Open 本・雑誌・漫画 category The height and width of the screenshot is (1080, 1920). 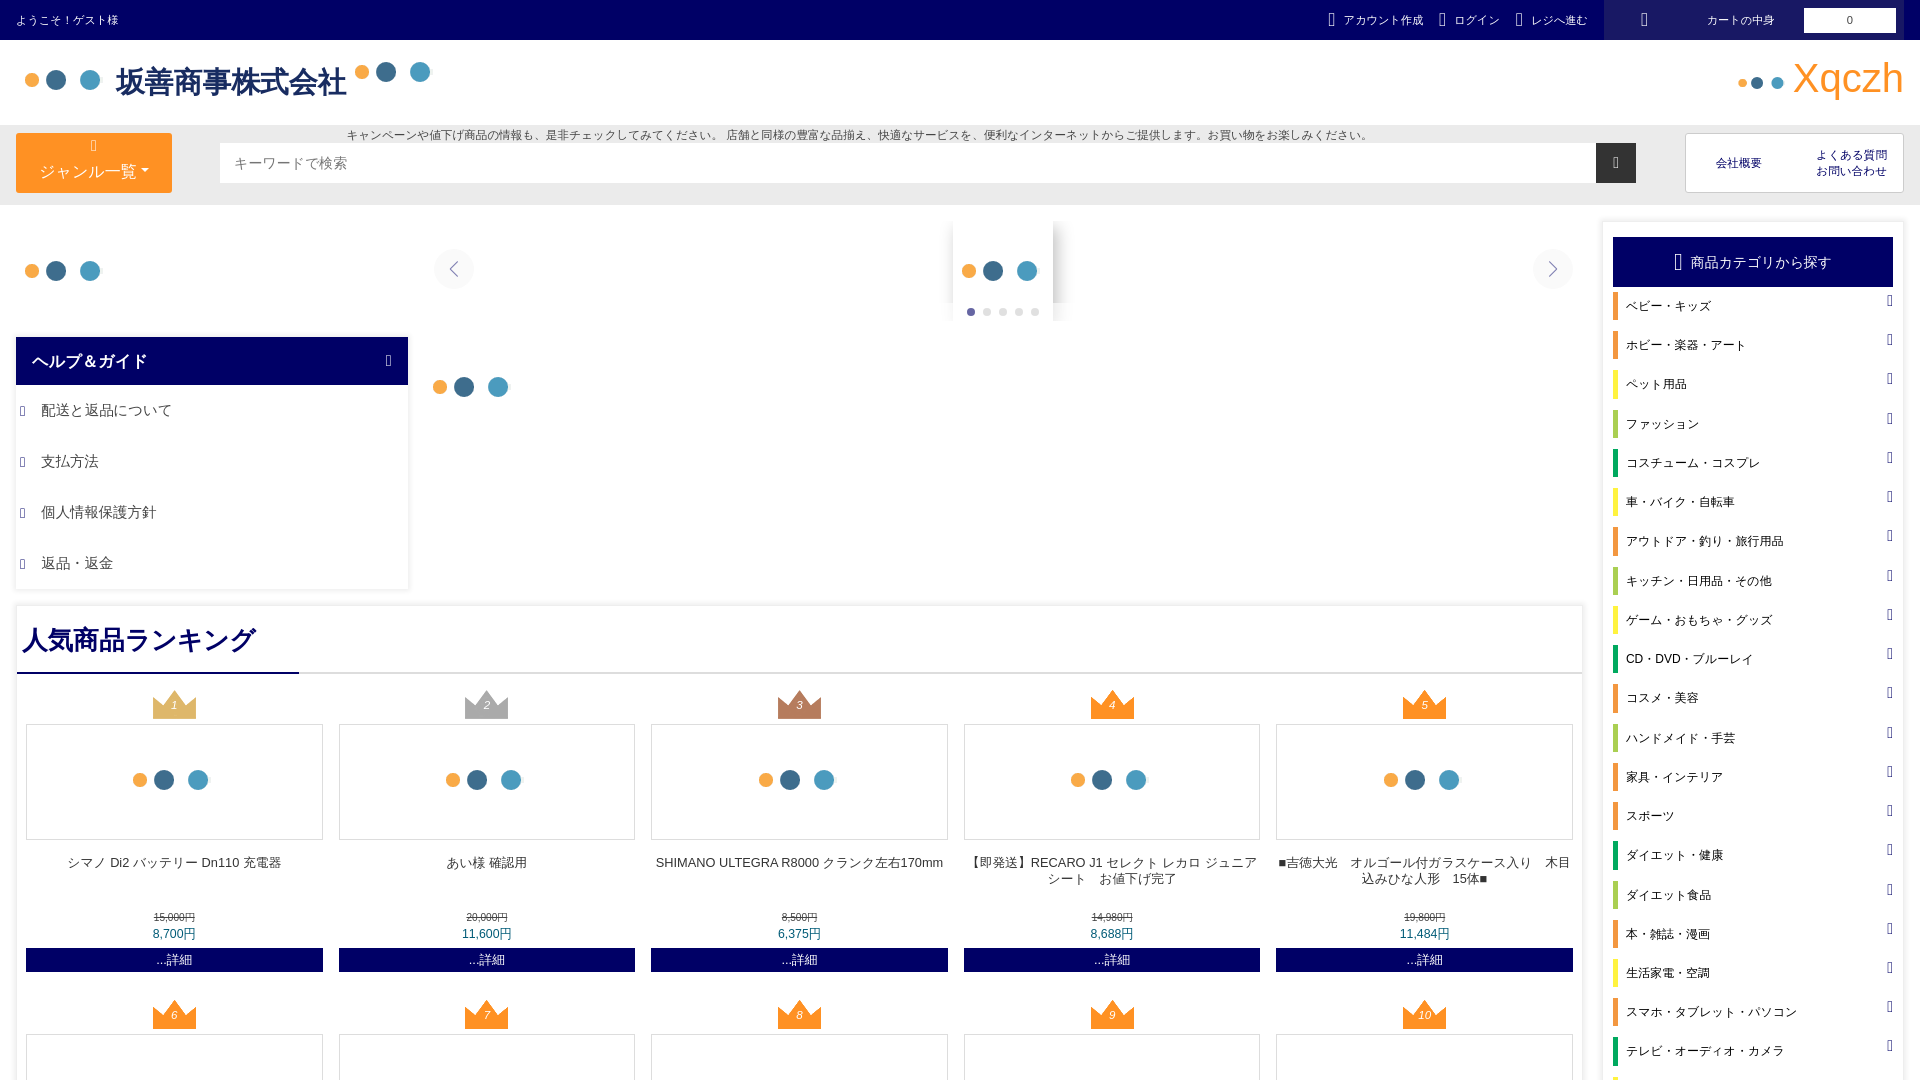[x=1668, y=934]
